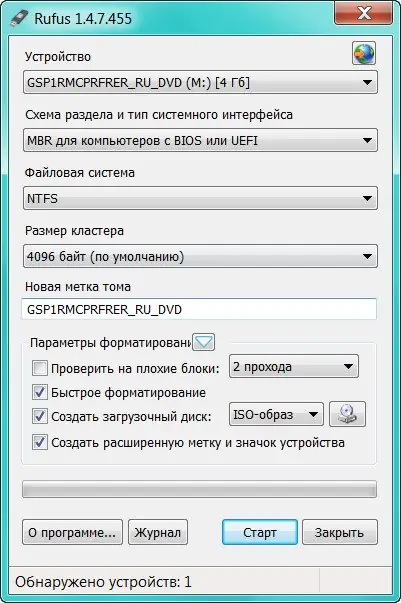Toggle create extended label and icon checkbox
Screen dimensions: 401x603
pyautogui.click(x=40, y=442)
